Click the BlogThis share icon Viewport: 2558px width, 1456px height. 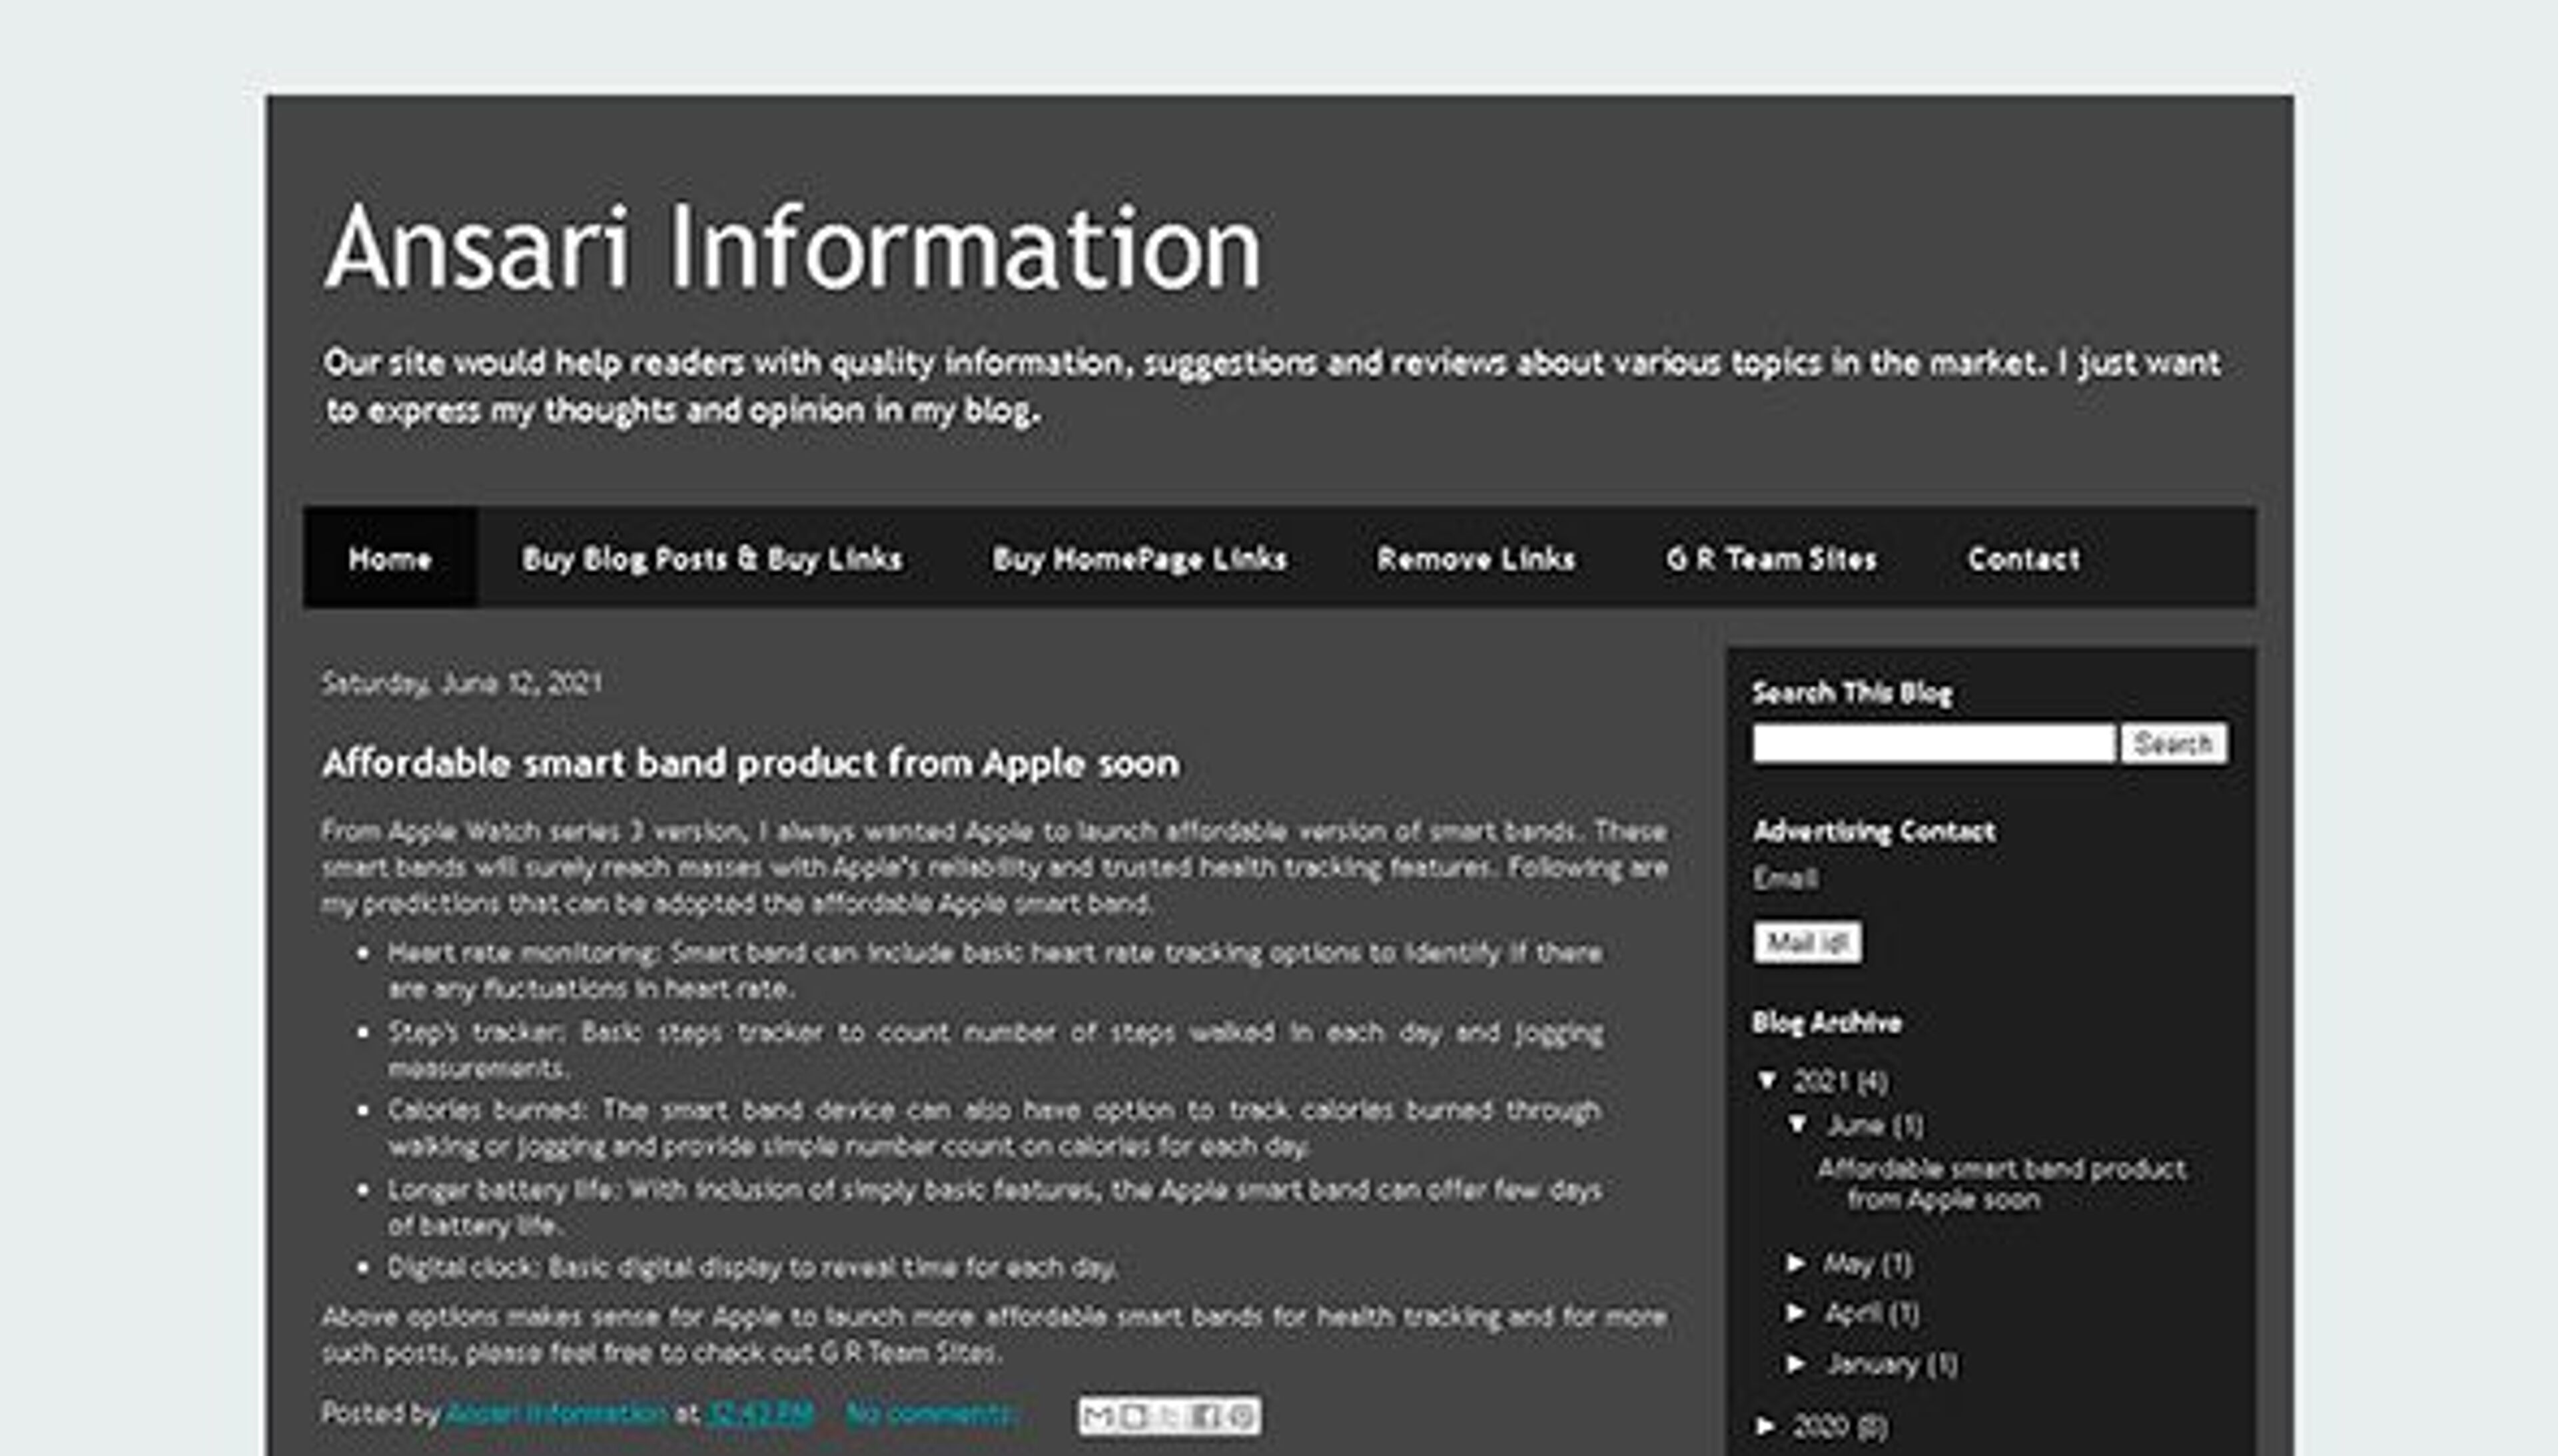1134,1416
